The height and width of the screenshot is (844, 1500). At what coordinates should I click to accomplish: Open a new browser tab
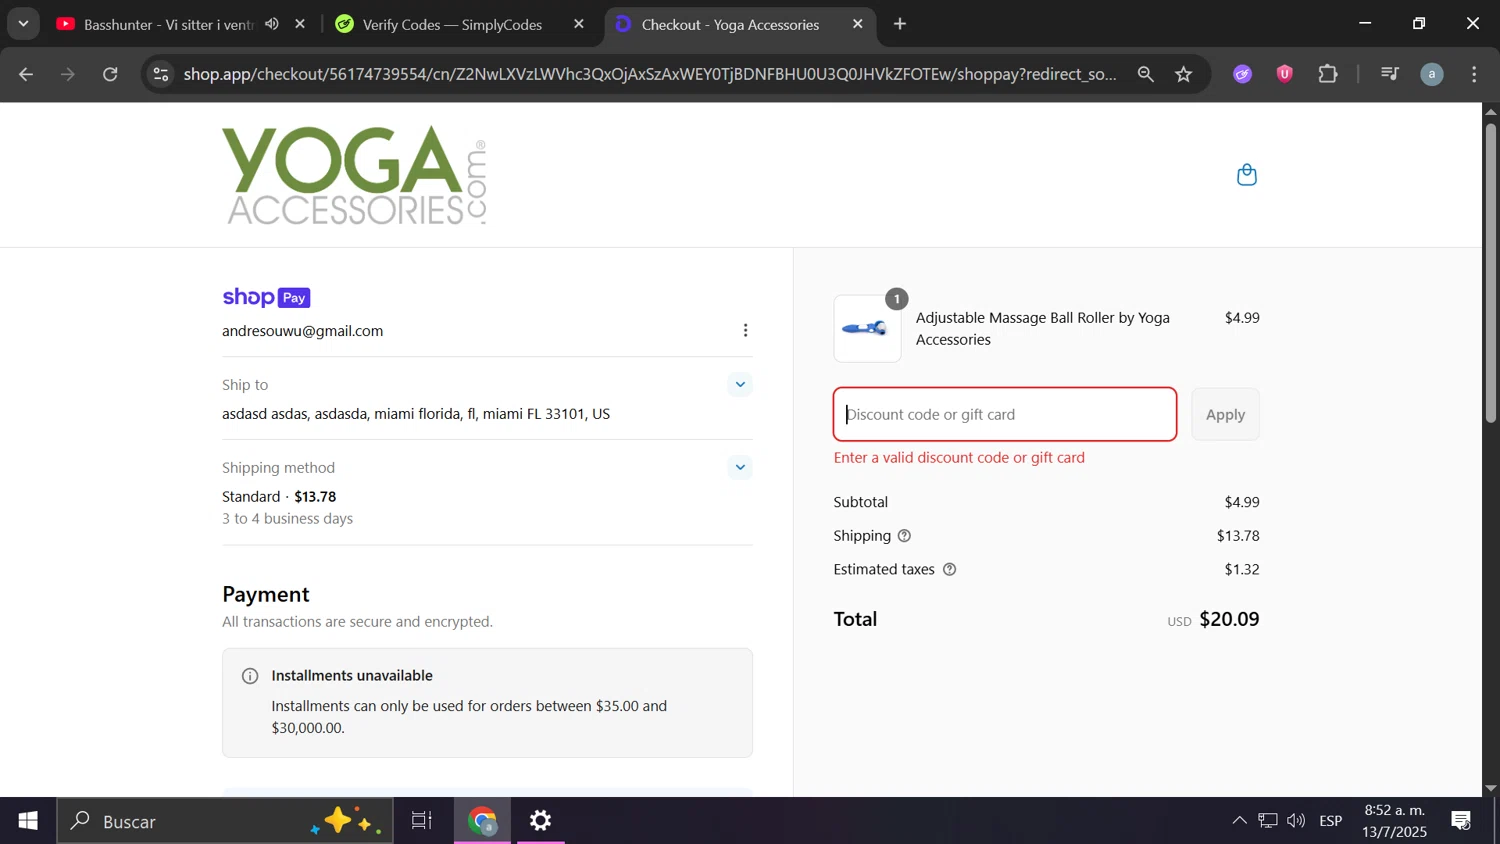coord(900,24)
